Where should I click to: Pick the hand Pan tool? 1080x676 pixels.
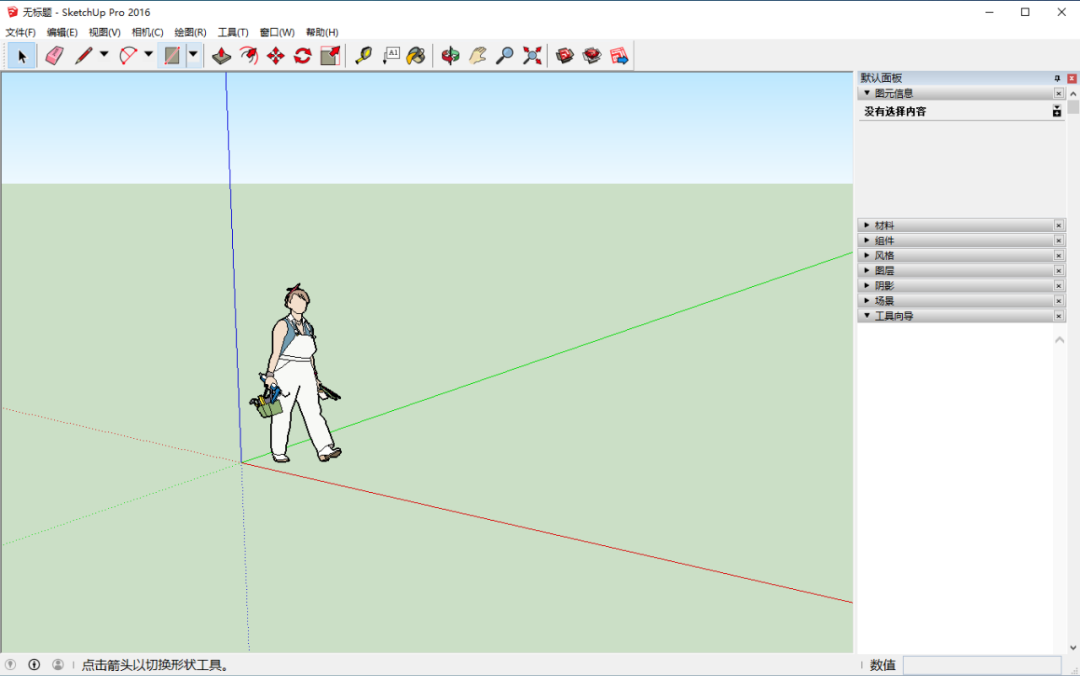[x=477, y=56]
